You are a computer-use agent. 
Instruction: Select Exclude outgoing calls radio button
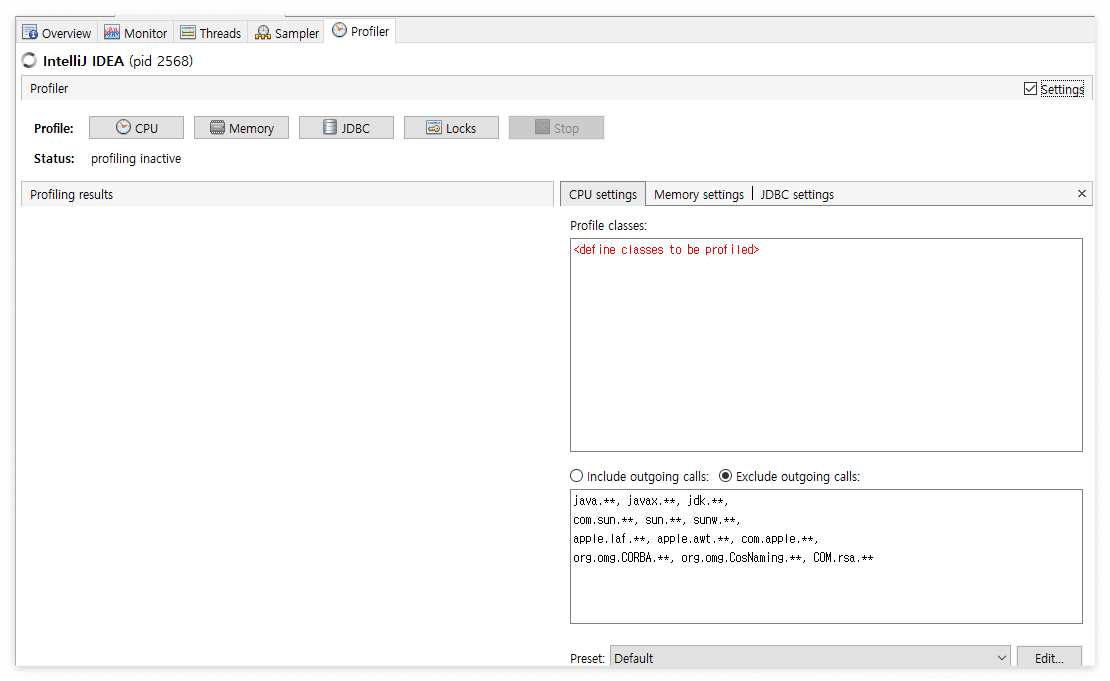pos(726,476)
